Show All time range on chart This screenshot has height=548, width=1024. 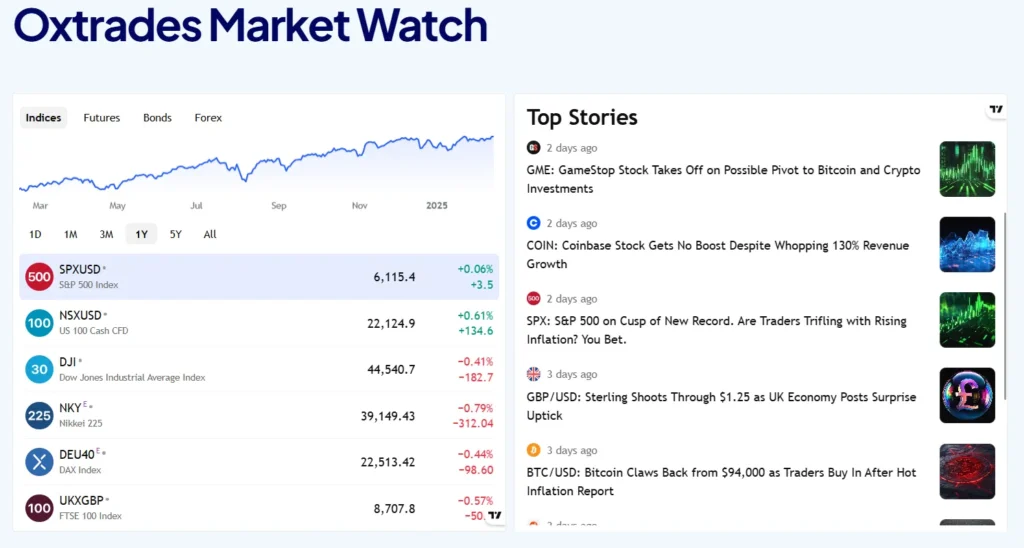pyautogui.click(x=210, y=235)
